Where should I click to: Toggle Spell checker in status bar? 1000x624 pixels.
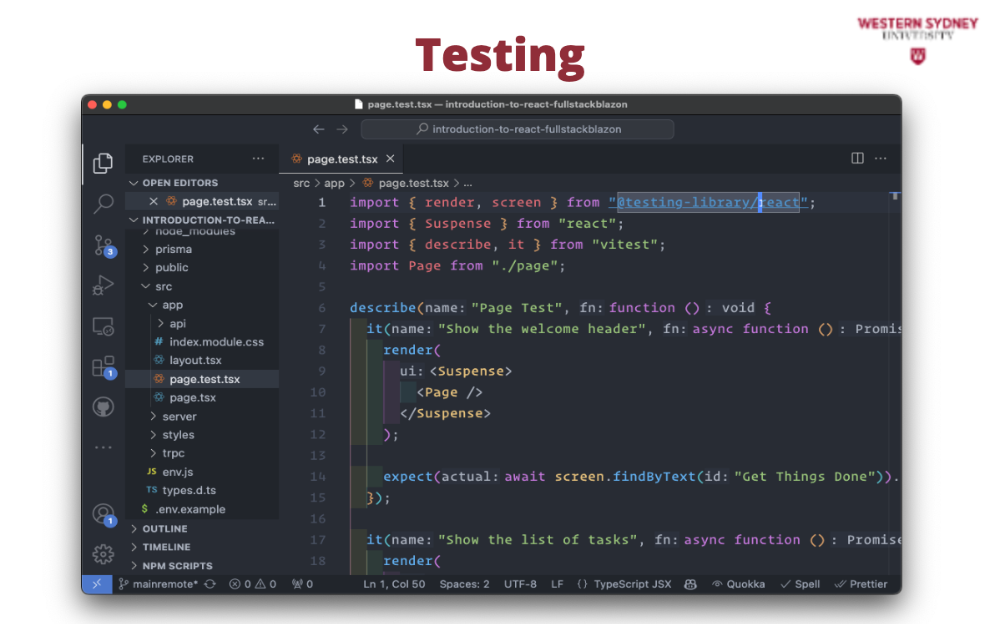[x=801, y=584]
